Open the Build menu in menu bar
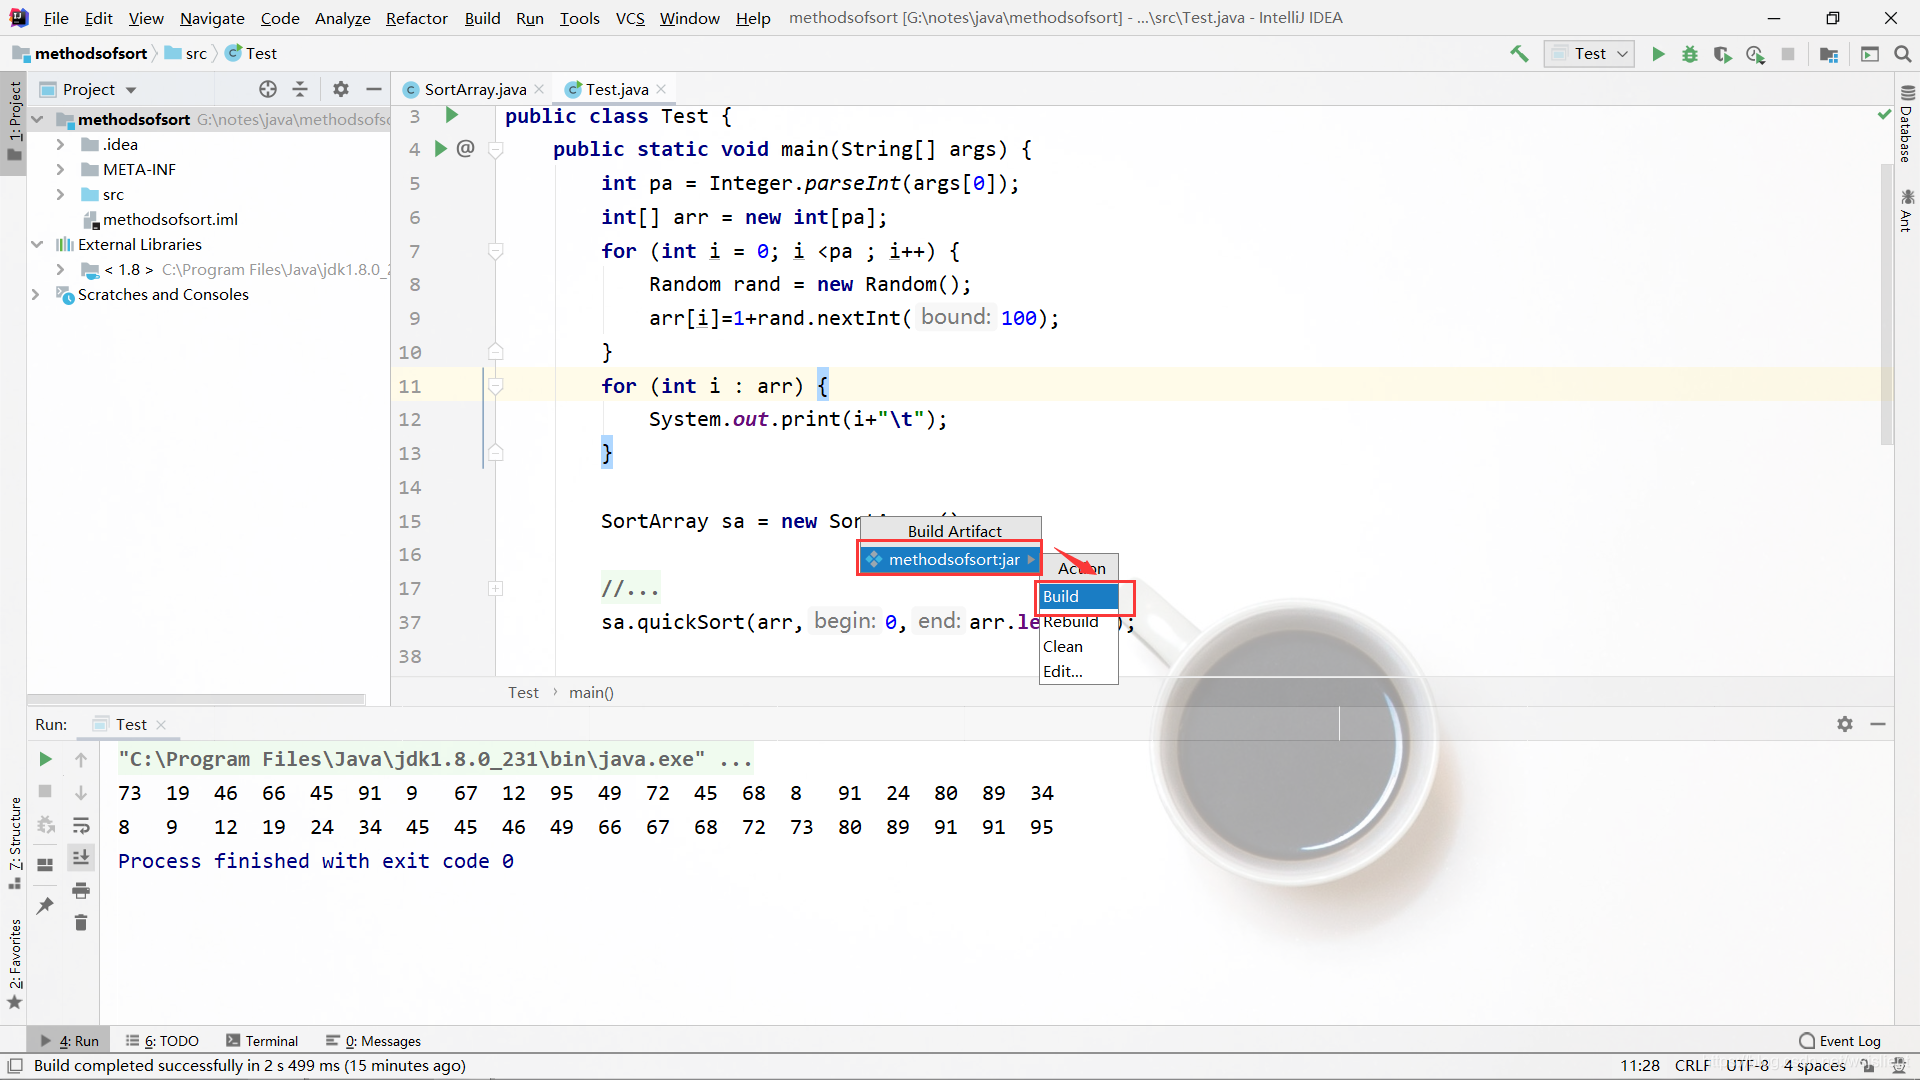Screen dimensions: 1920x1080 coord(481,17)
